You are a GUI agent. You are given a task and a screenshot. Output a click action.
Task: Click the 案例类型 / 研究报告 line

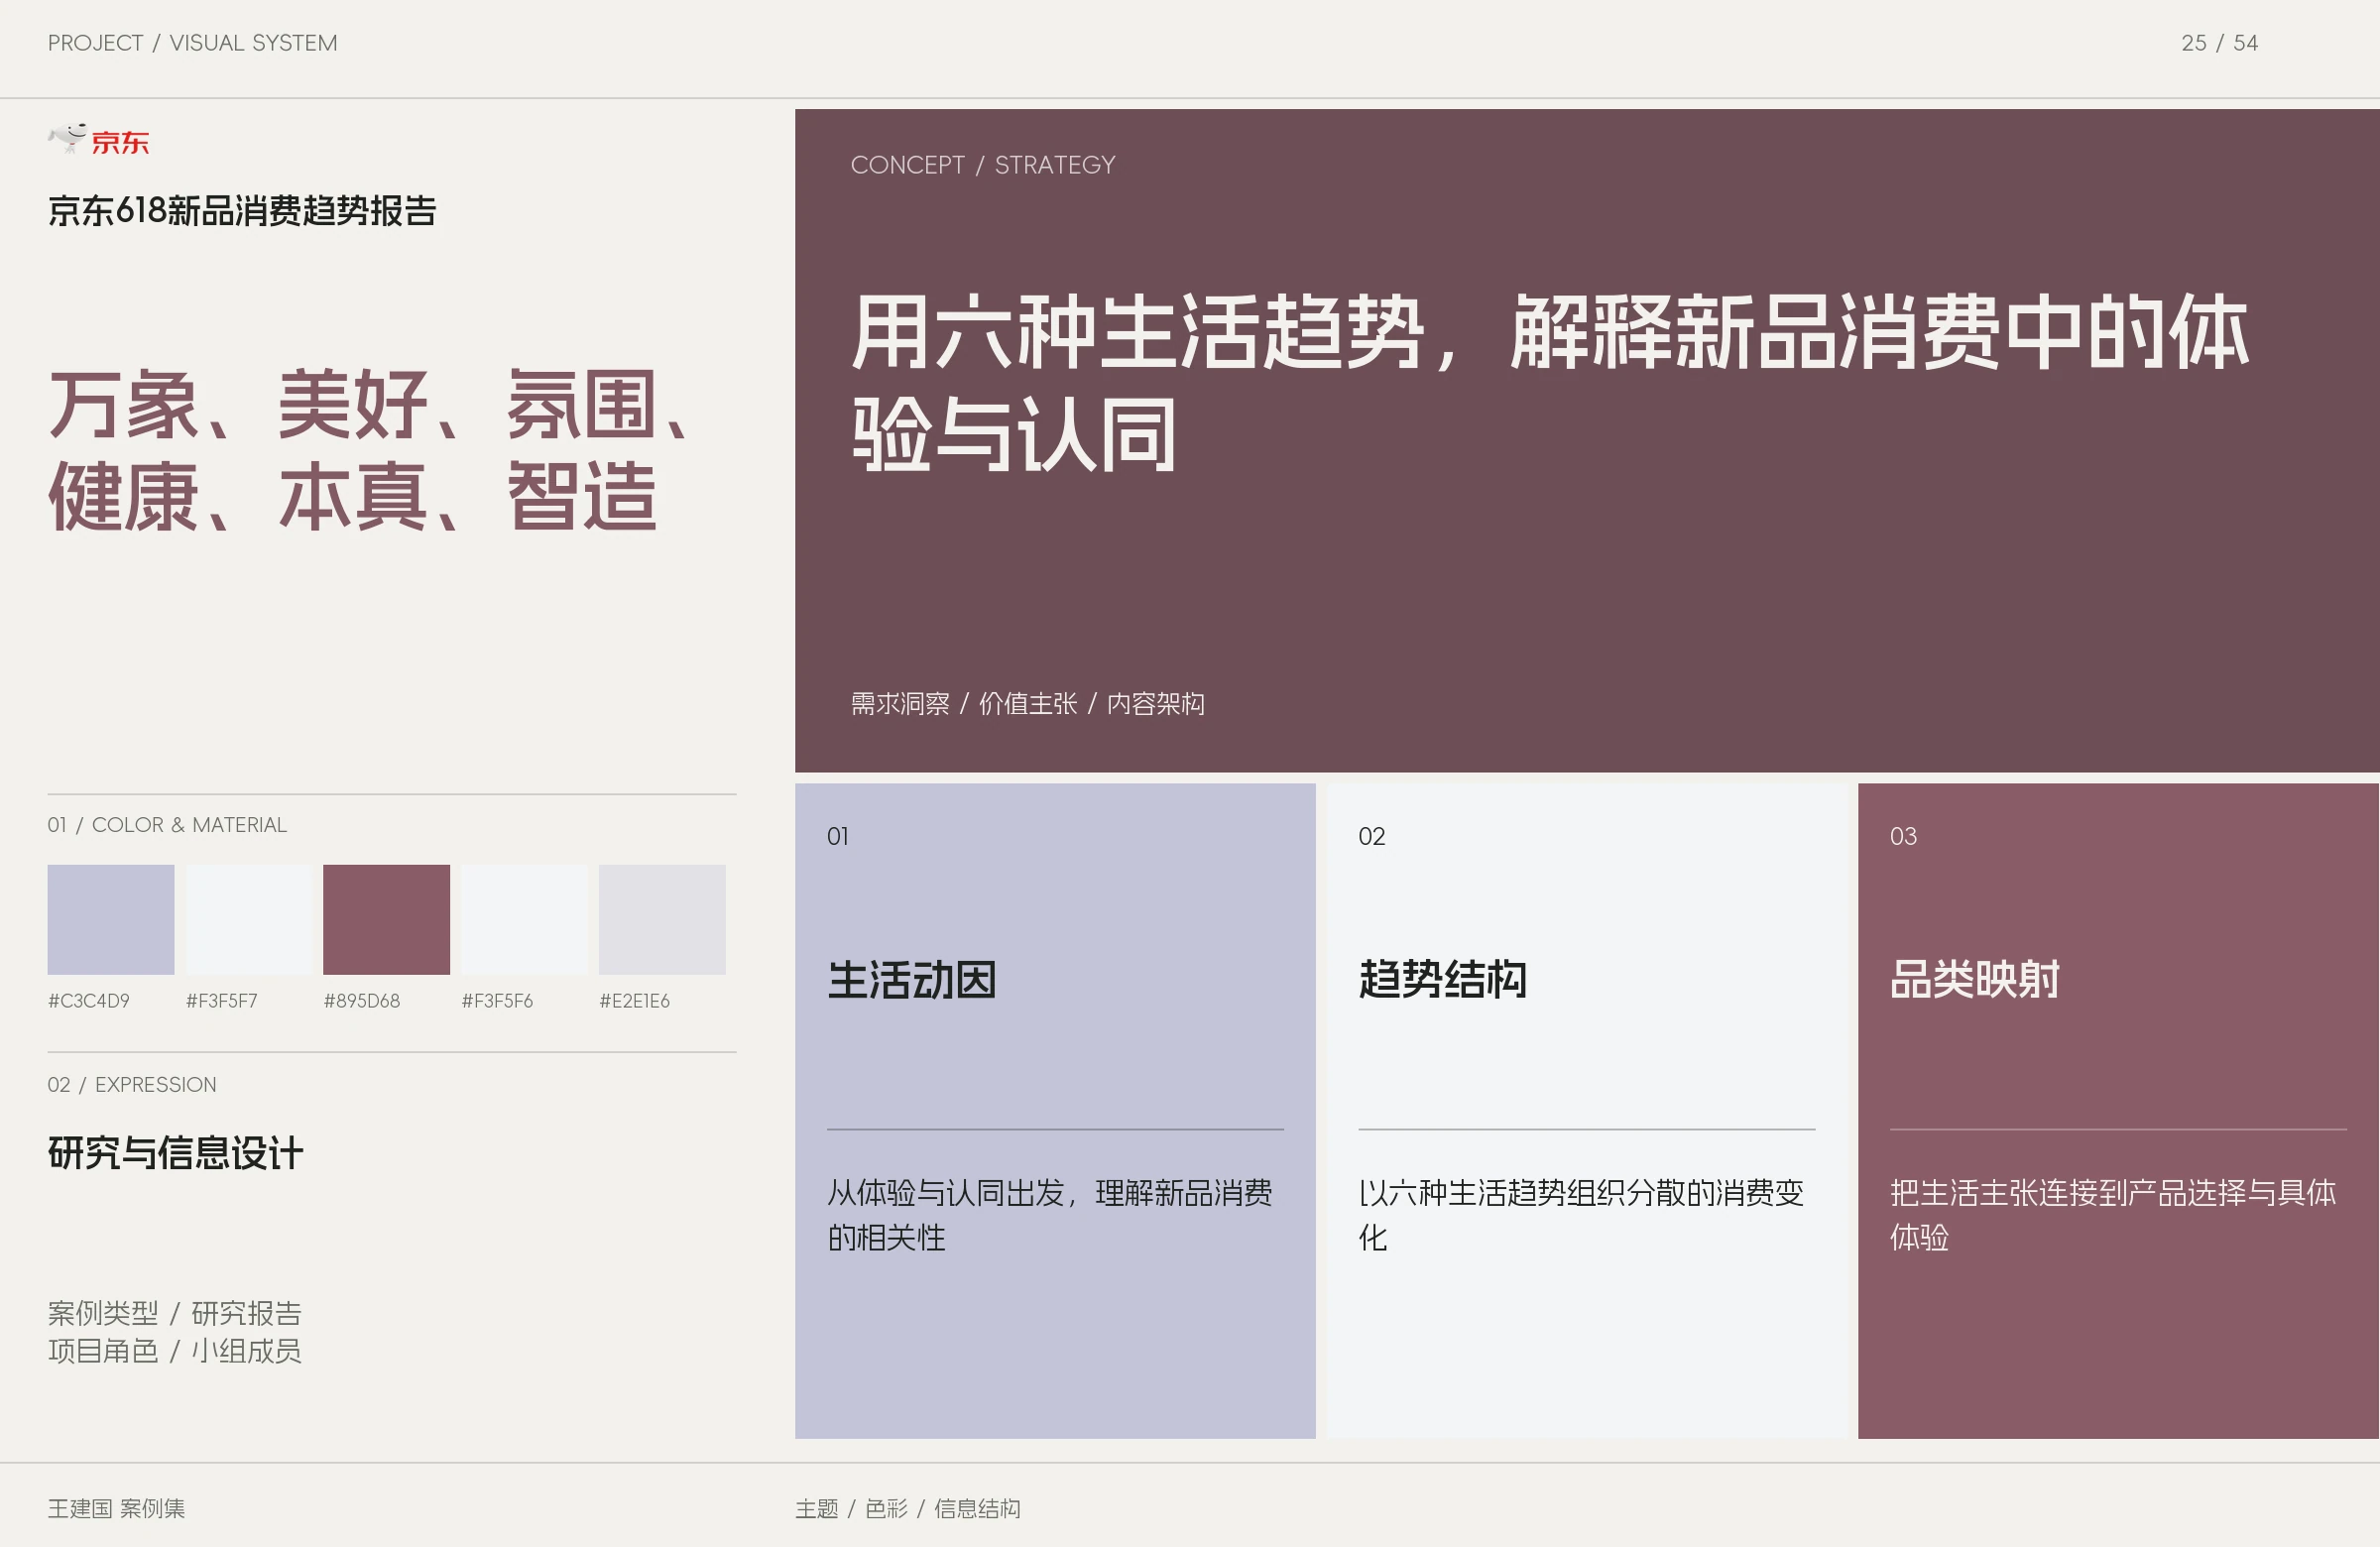[x=175, y=1313]
